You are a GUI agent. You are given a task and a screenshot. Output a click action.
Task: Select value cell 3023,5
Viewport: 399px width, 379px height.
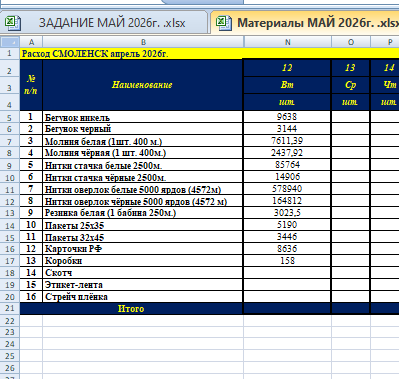point(287,213)
